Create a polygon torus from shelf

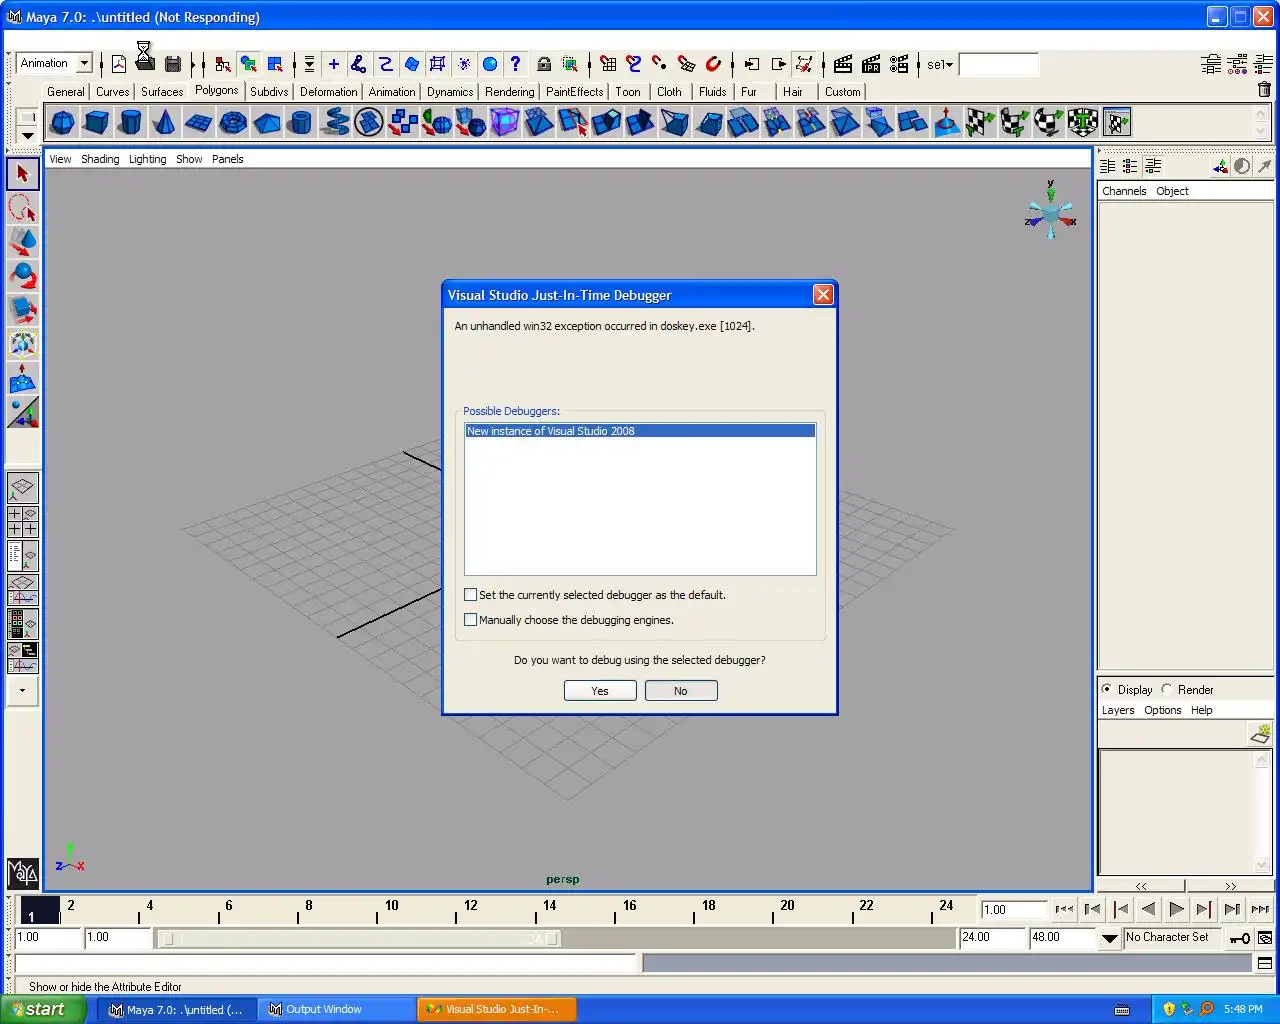(232, 123)
